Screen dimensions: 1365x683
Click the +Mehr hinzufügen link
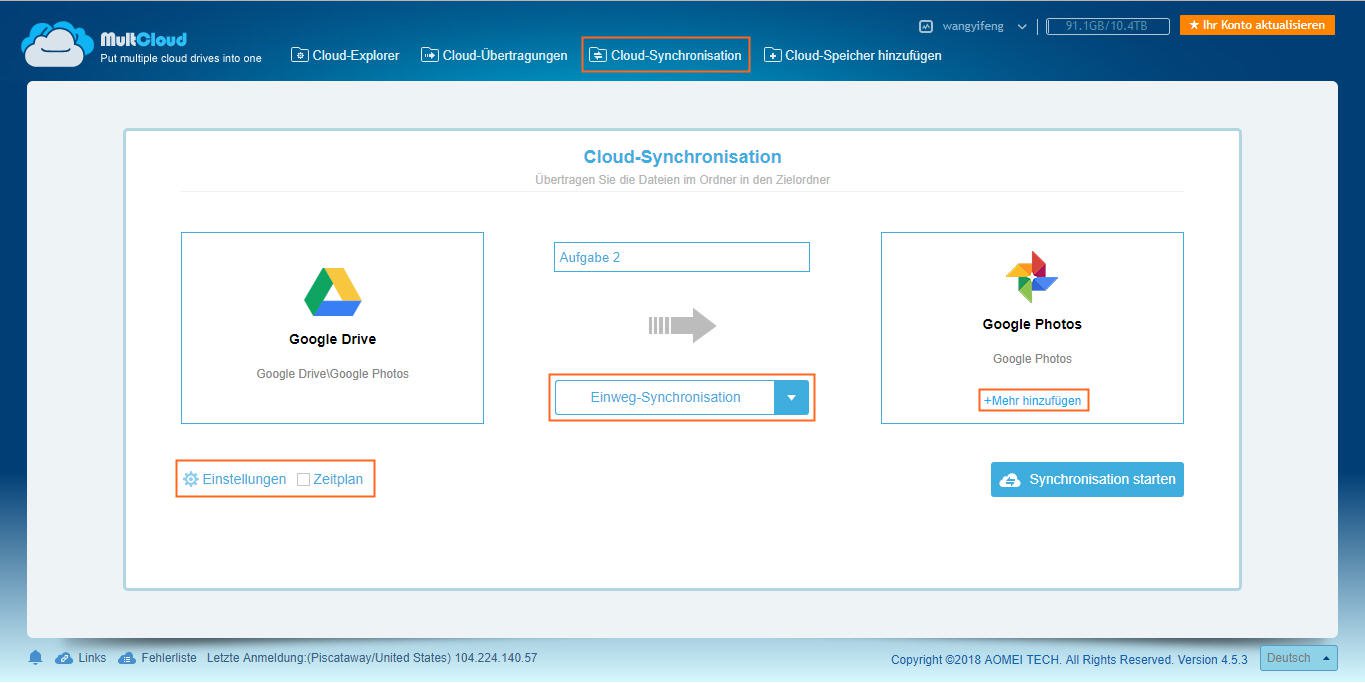coord(1032,400)
